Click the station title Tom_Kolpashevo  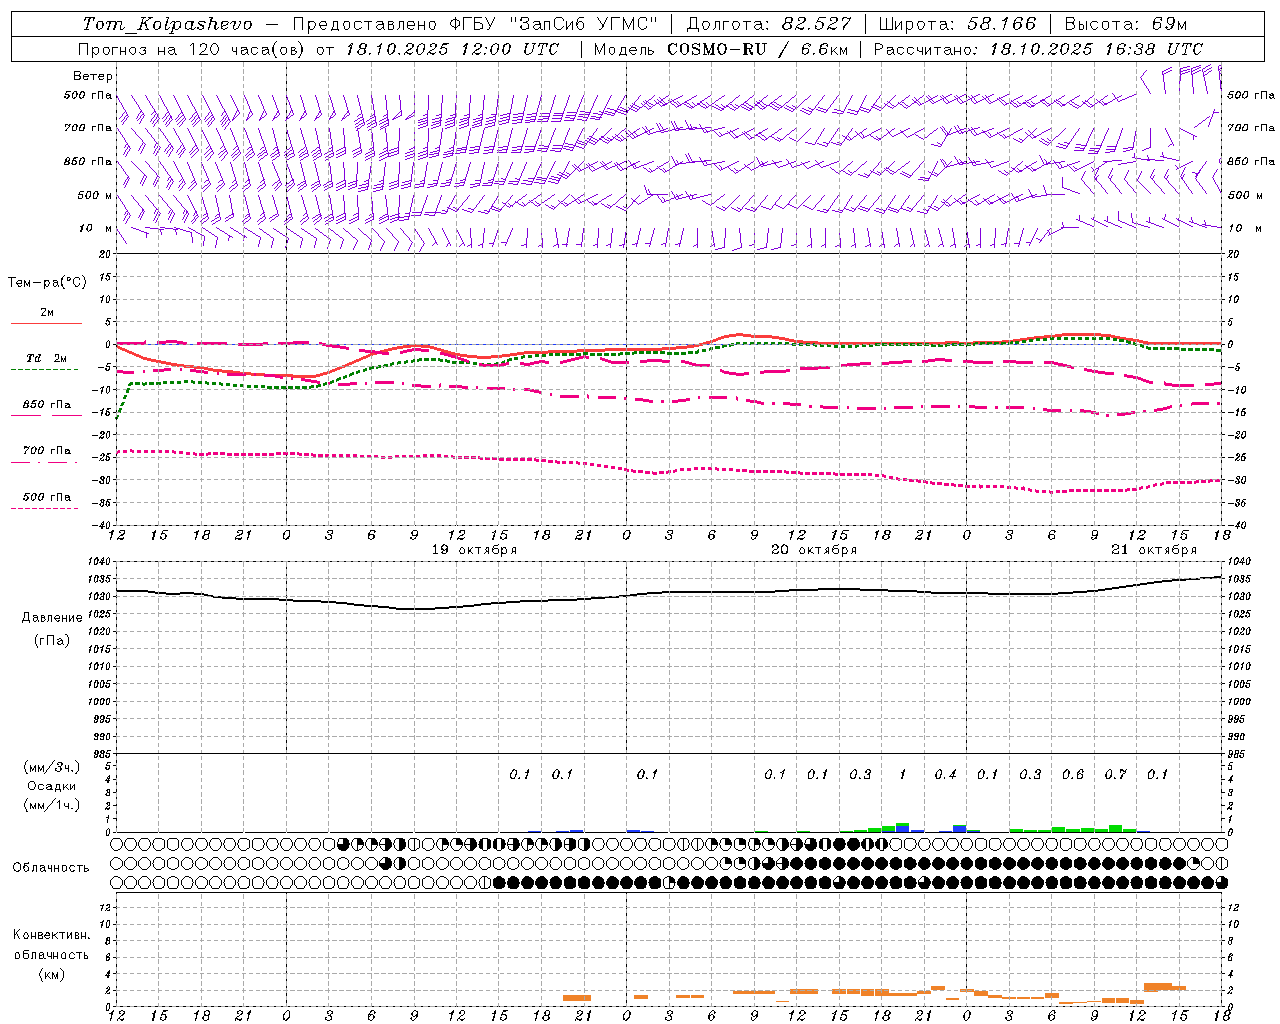167,24
